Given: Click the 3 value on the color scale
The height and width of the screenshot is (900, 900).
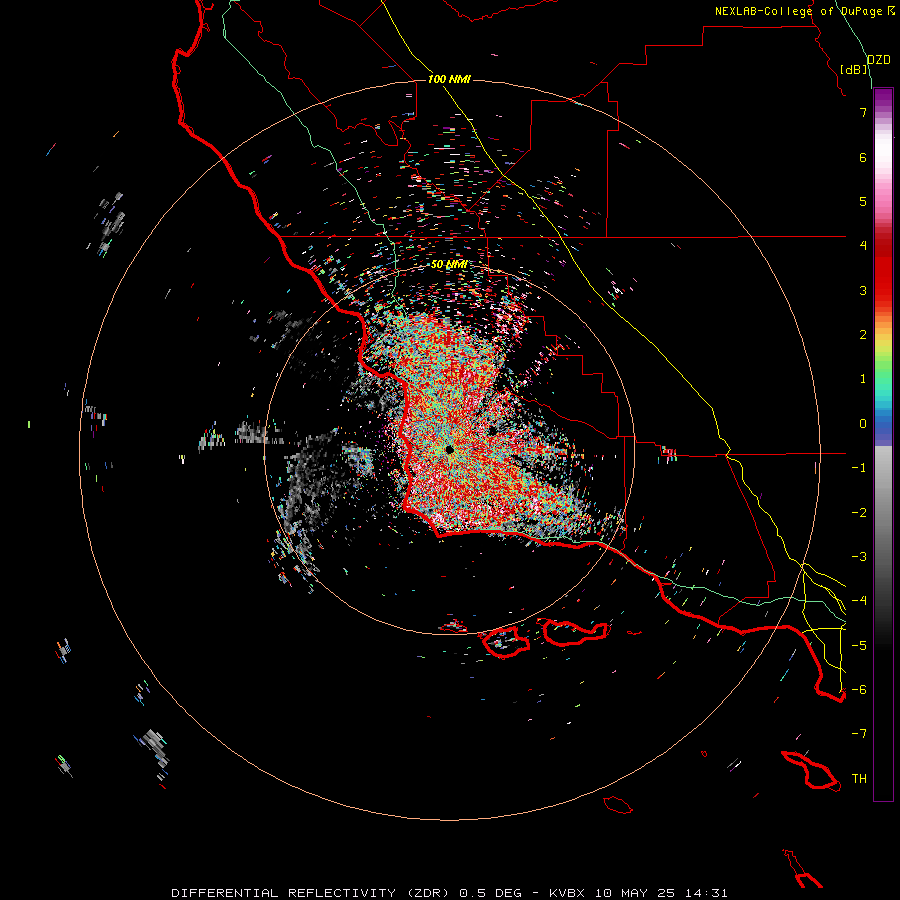Looking at the screenshot, I should coord(863,290).
